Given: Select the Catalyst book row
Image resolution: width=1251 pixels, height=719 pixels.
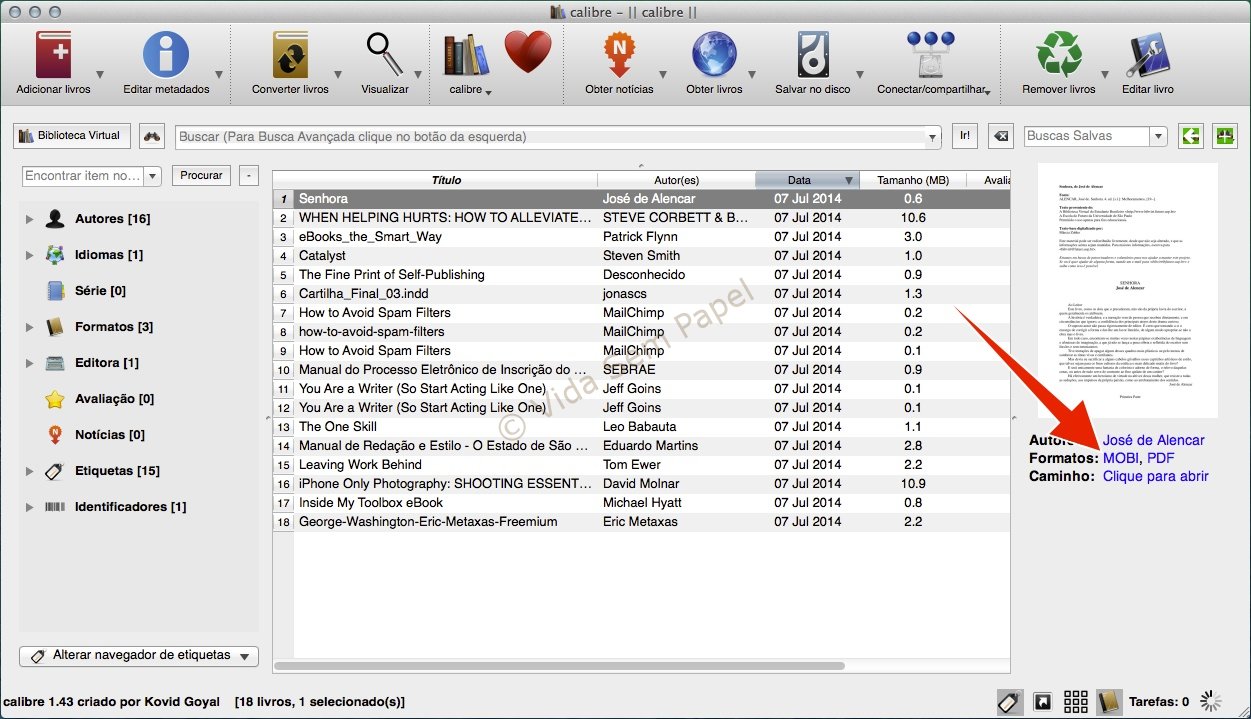Looking at the screenshot, I should (x=641, y=256).
